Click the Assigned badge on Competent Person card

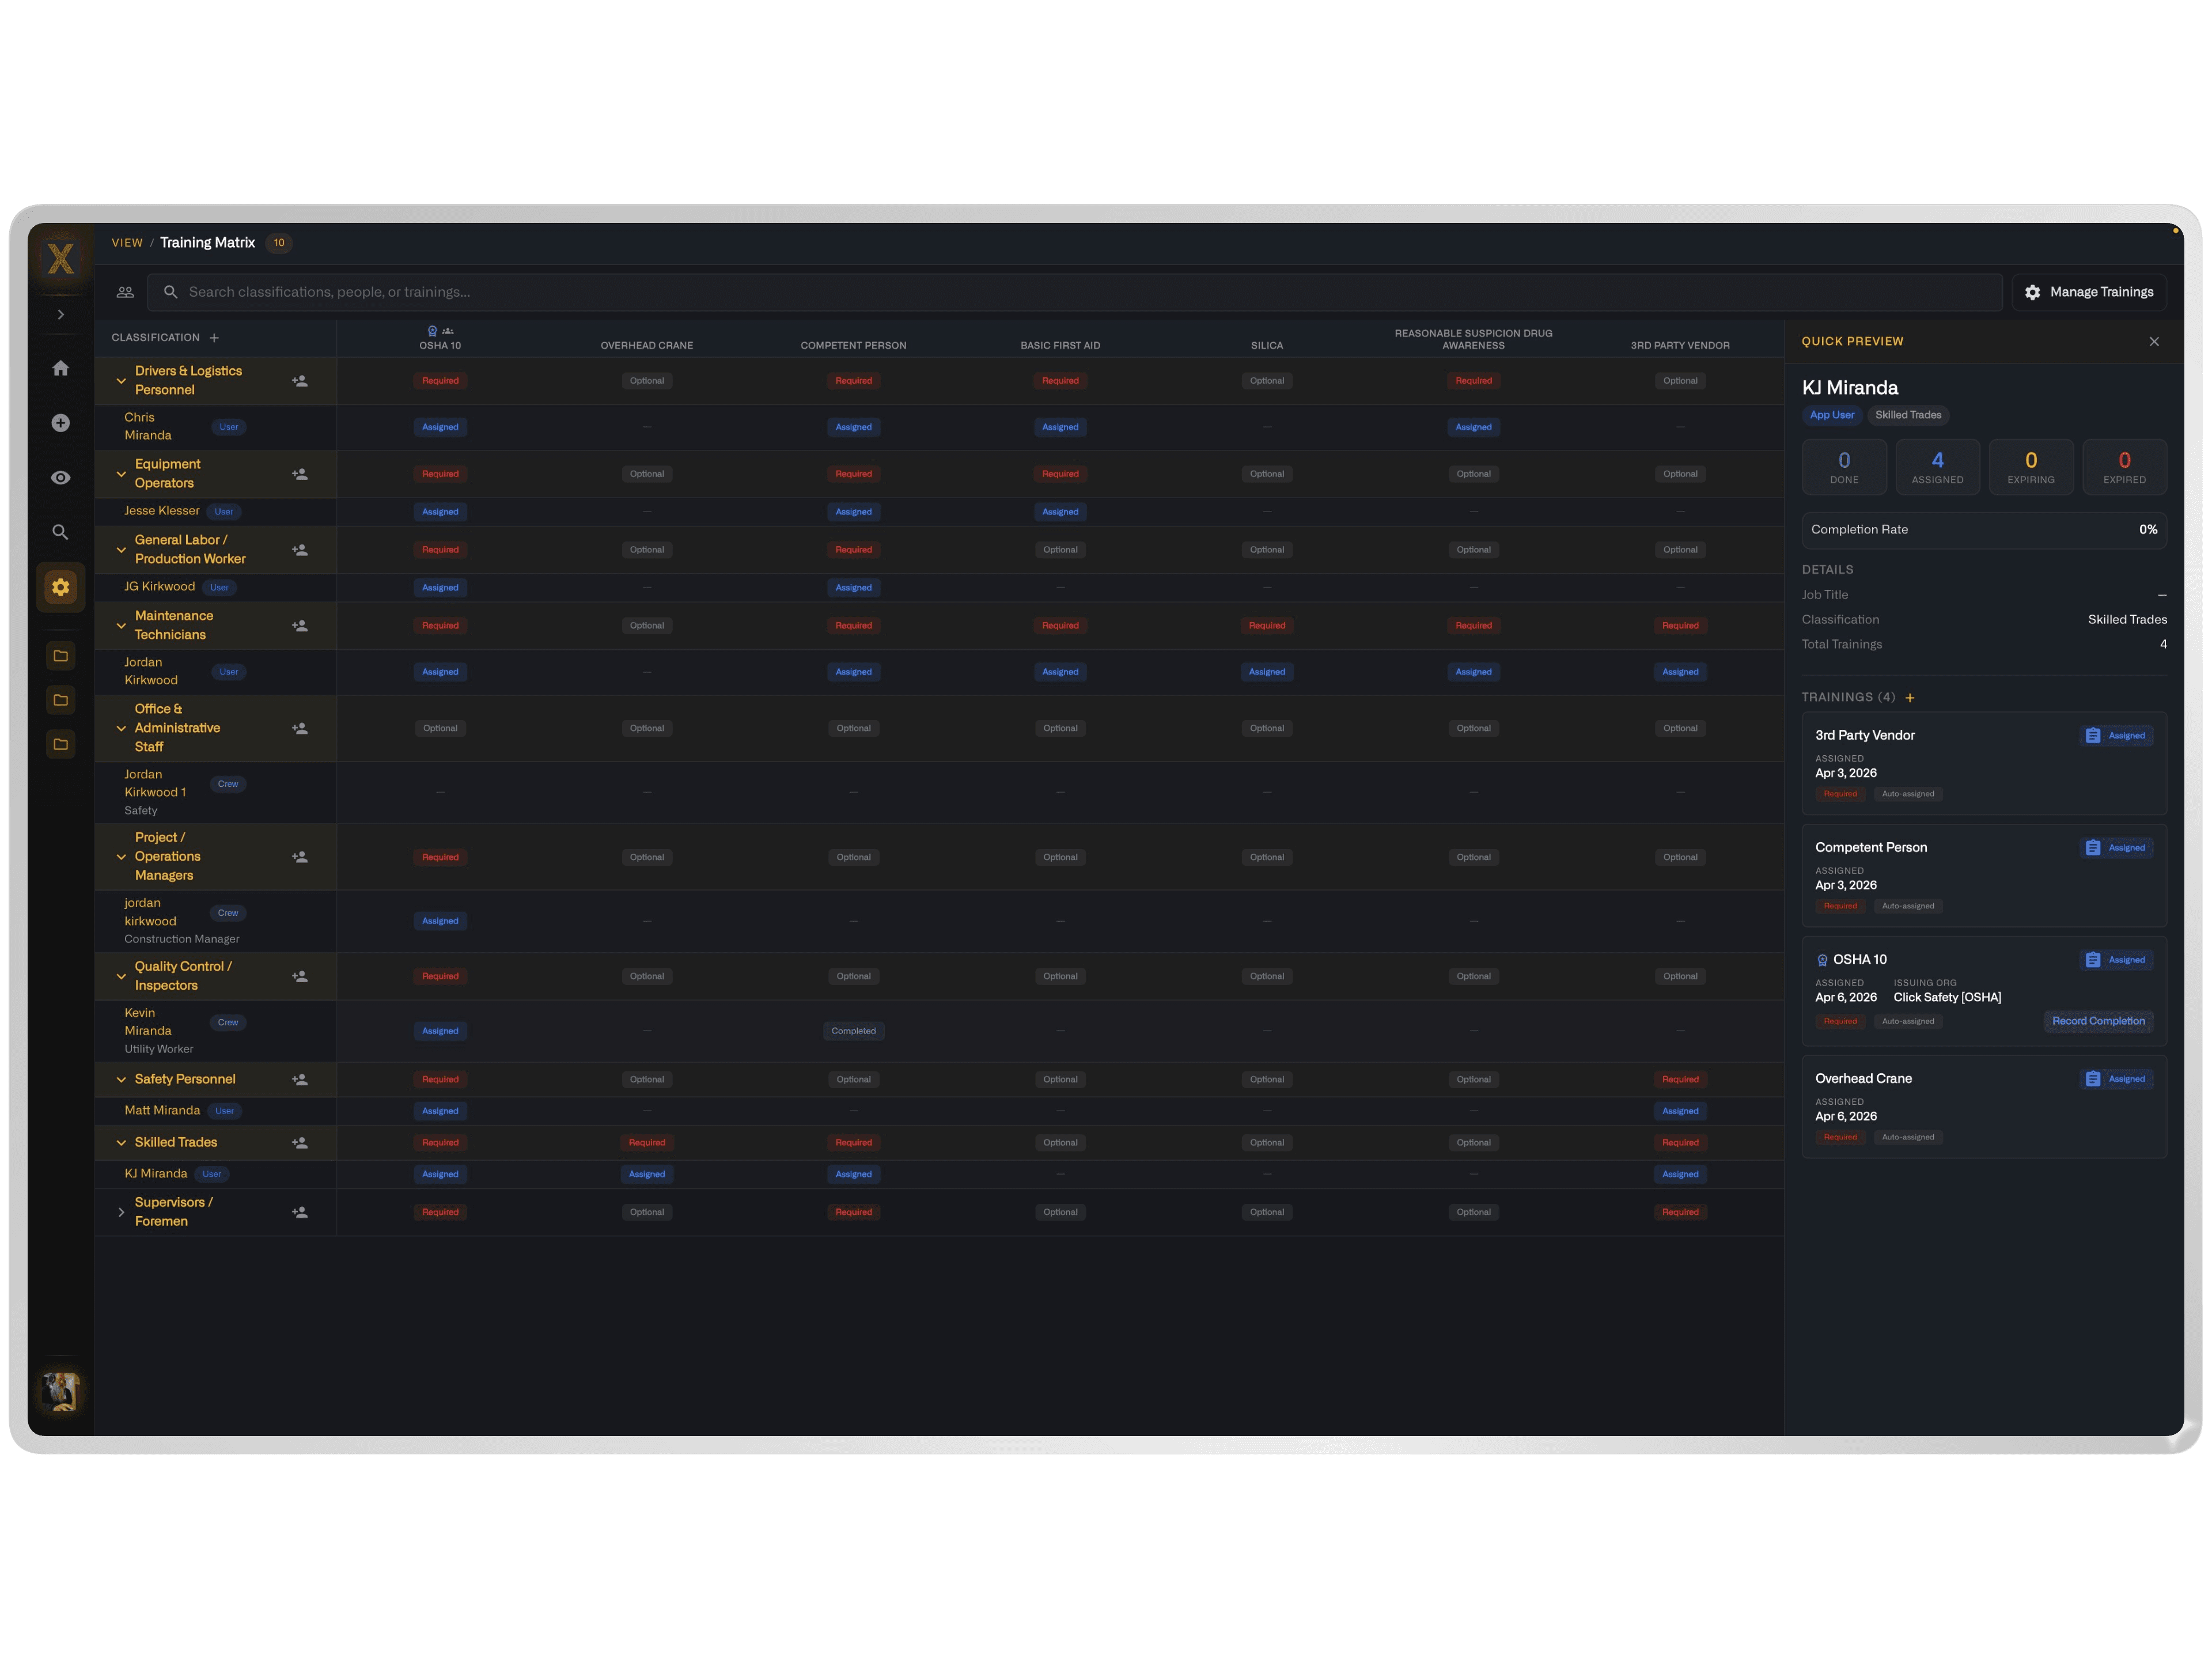[x=2116, y=848]
